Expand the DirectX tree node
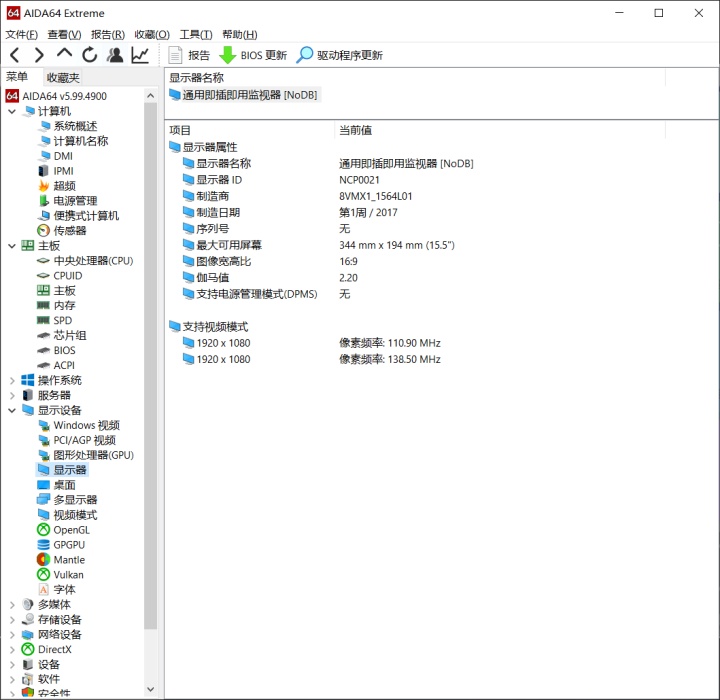 point(12,649)
